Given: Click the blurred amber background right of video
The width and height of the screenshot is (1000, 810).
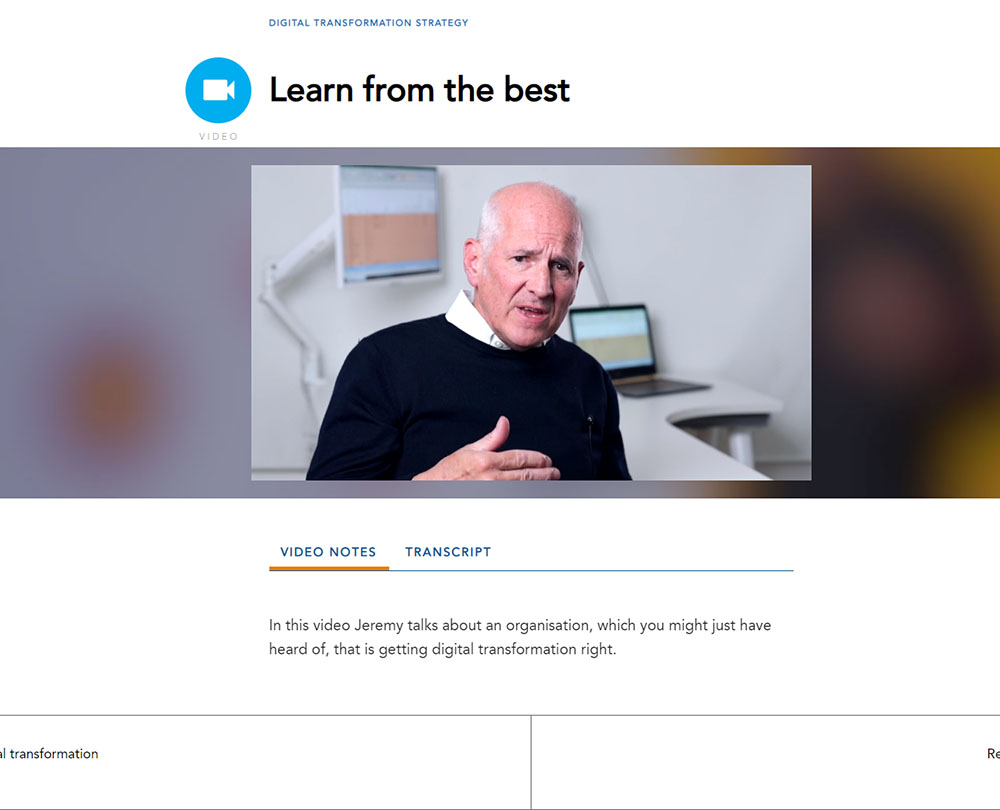Looking at the screenshot, I should 906,323.
